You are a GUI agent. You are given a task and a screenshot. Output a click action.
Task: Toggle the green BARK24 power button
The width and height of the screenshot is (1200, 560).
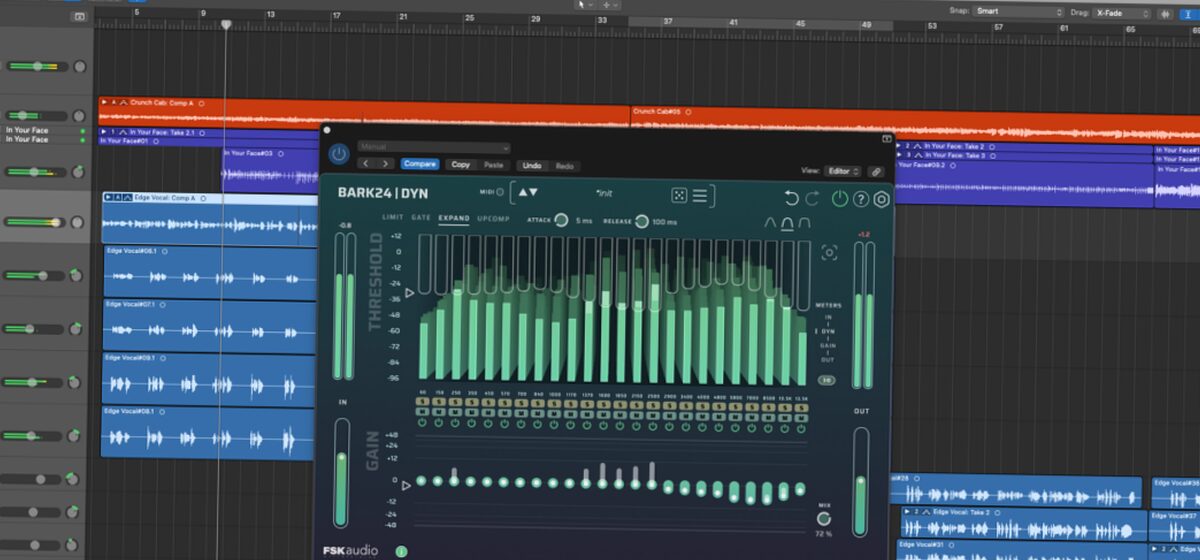click(x=840, y=199)
